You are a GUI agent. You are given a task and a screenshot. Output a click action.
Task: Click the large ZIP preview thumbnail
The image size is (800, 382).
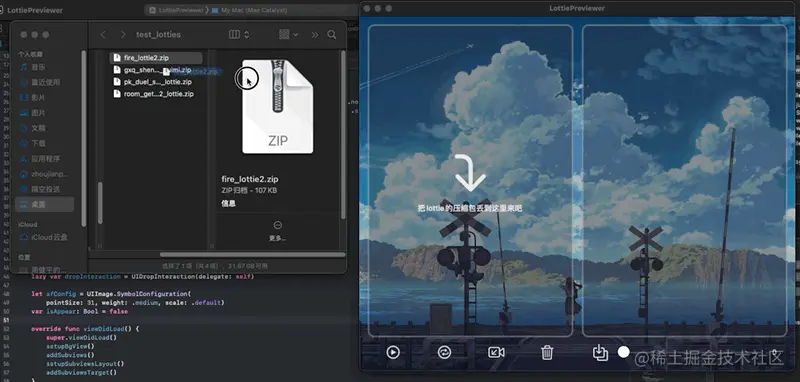coord(278,107)
